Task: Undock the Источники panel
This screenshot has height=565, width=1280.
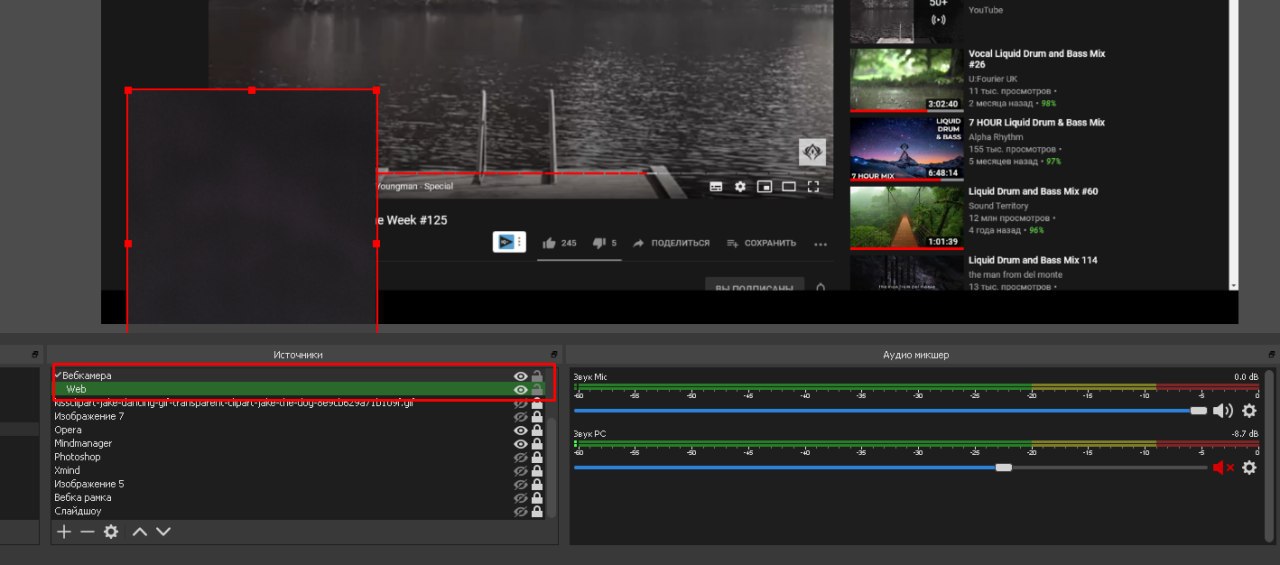Action: coord(554,354)
